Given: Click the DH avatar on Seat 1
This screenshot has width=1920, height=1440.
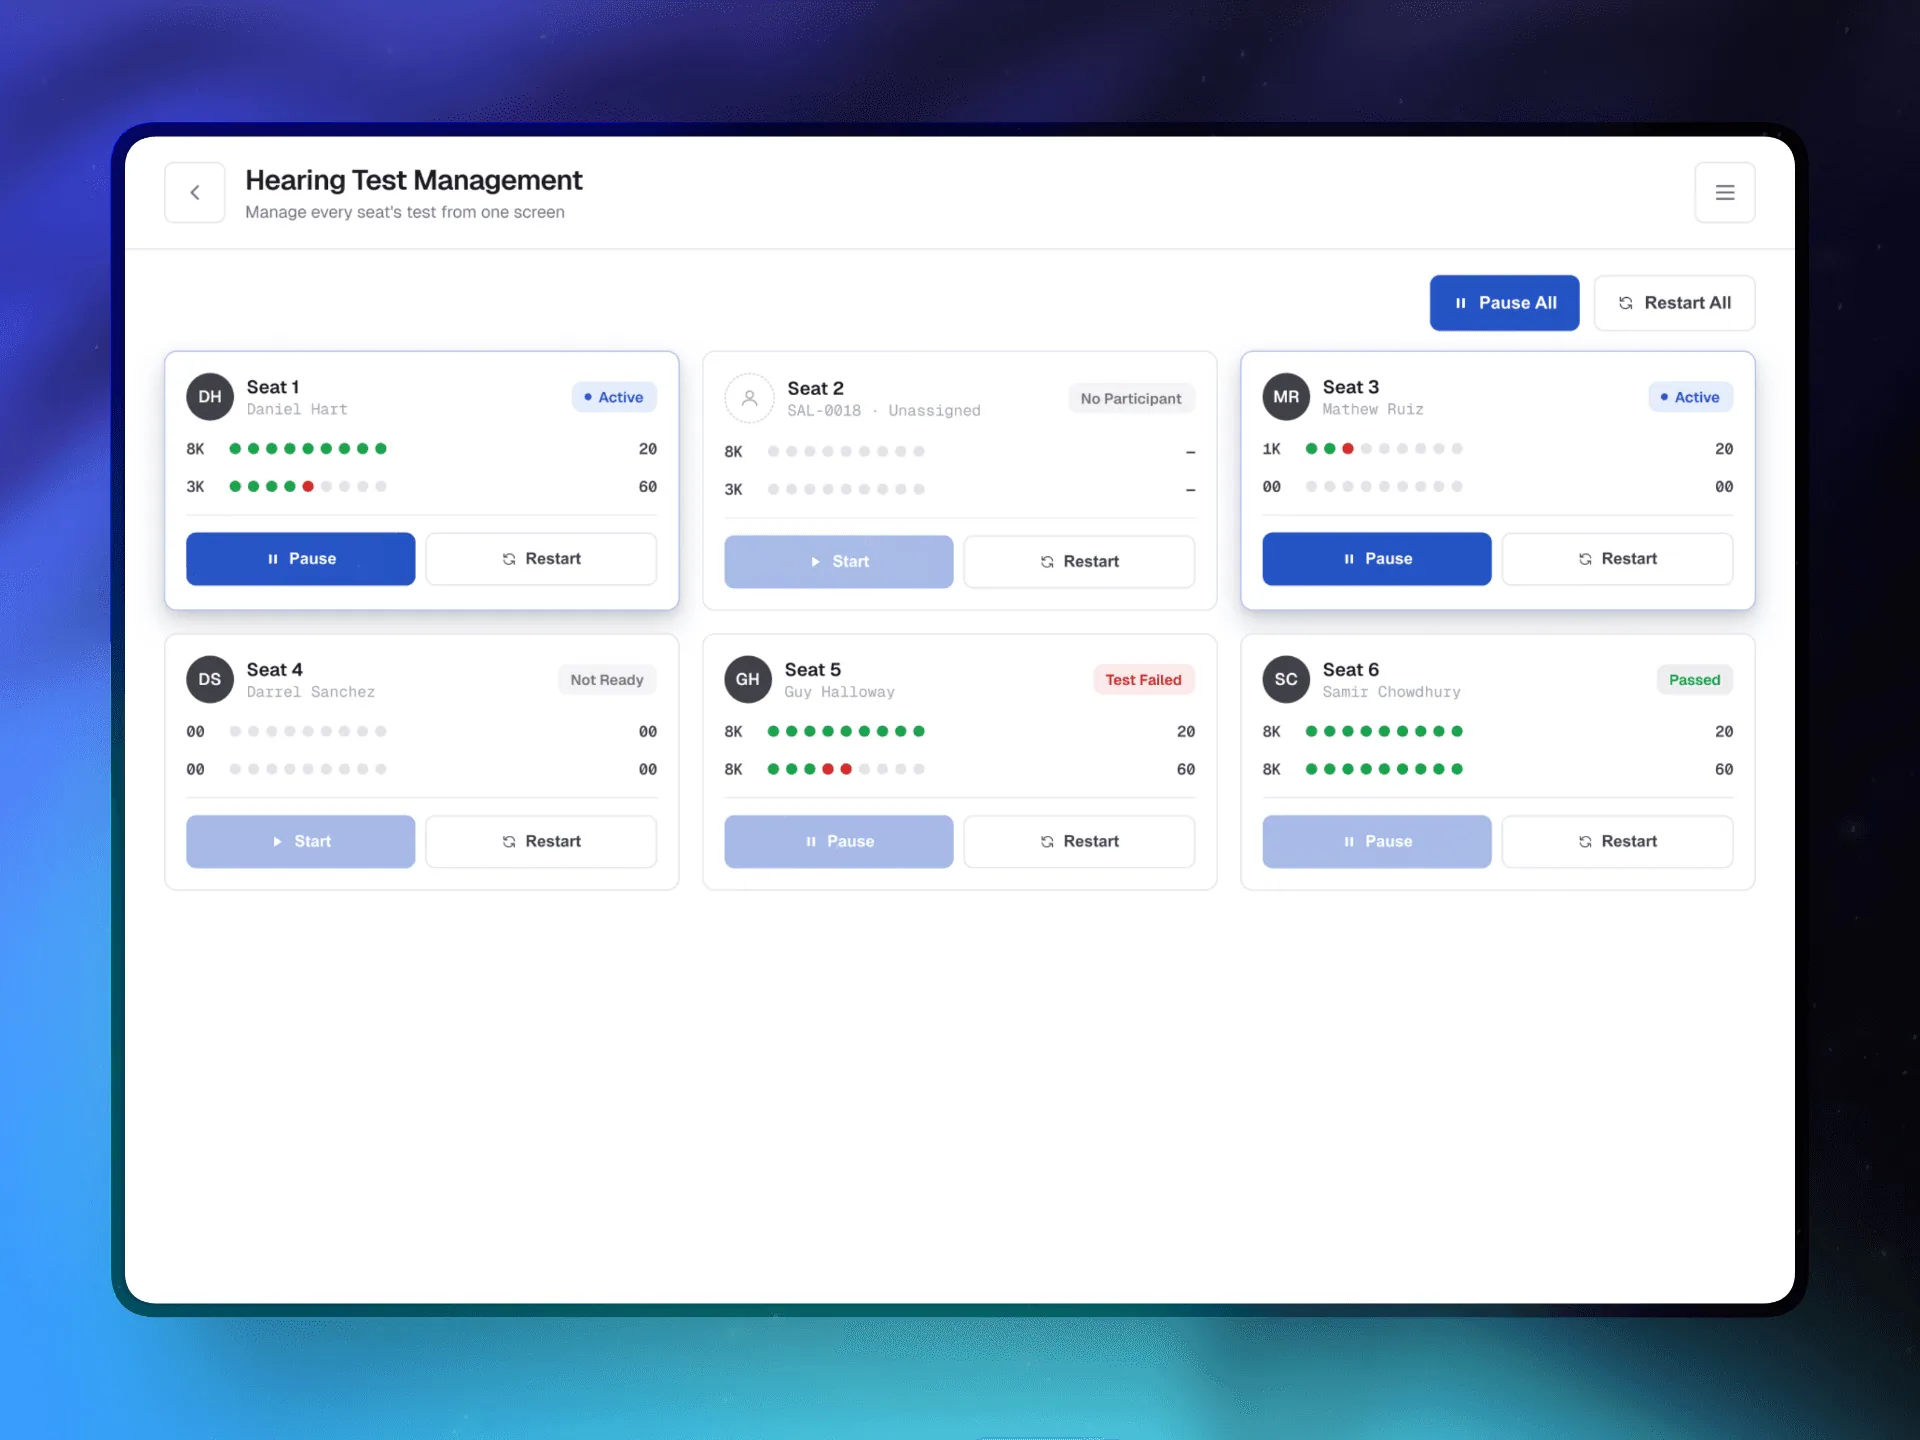Looking at the screenshot, I should [x=210, y=397].
